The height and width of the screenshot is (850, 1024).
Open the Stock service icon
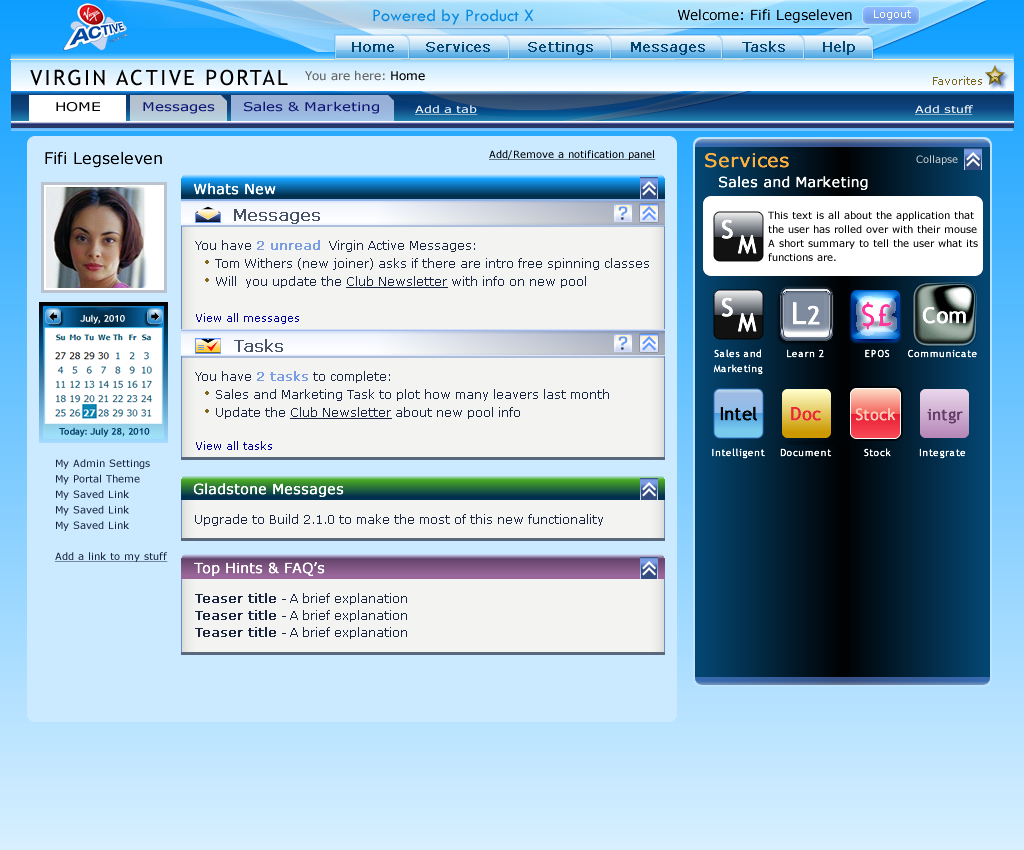[875, 413]
